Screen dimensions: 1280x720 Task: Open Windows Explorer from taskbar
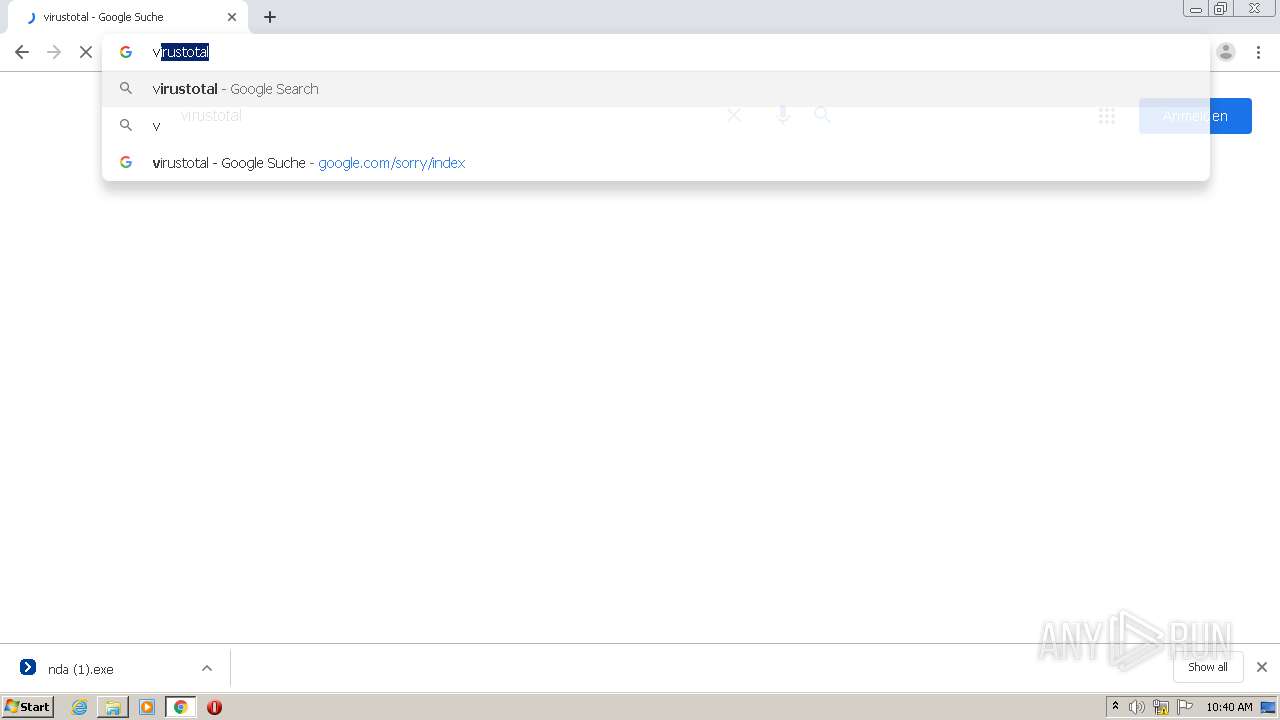pyautogui.click(x=113, y=707)
